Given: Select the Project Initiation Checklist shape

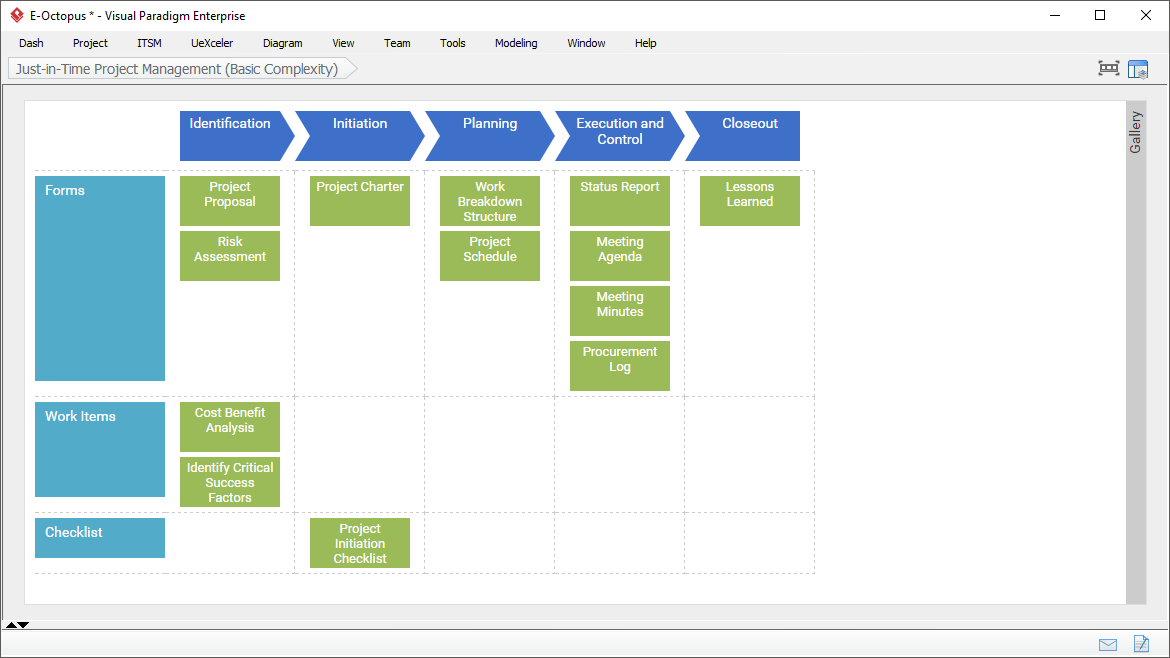Looking at the screenshot, I should point(359,543).
